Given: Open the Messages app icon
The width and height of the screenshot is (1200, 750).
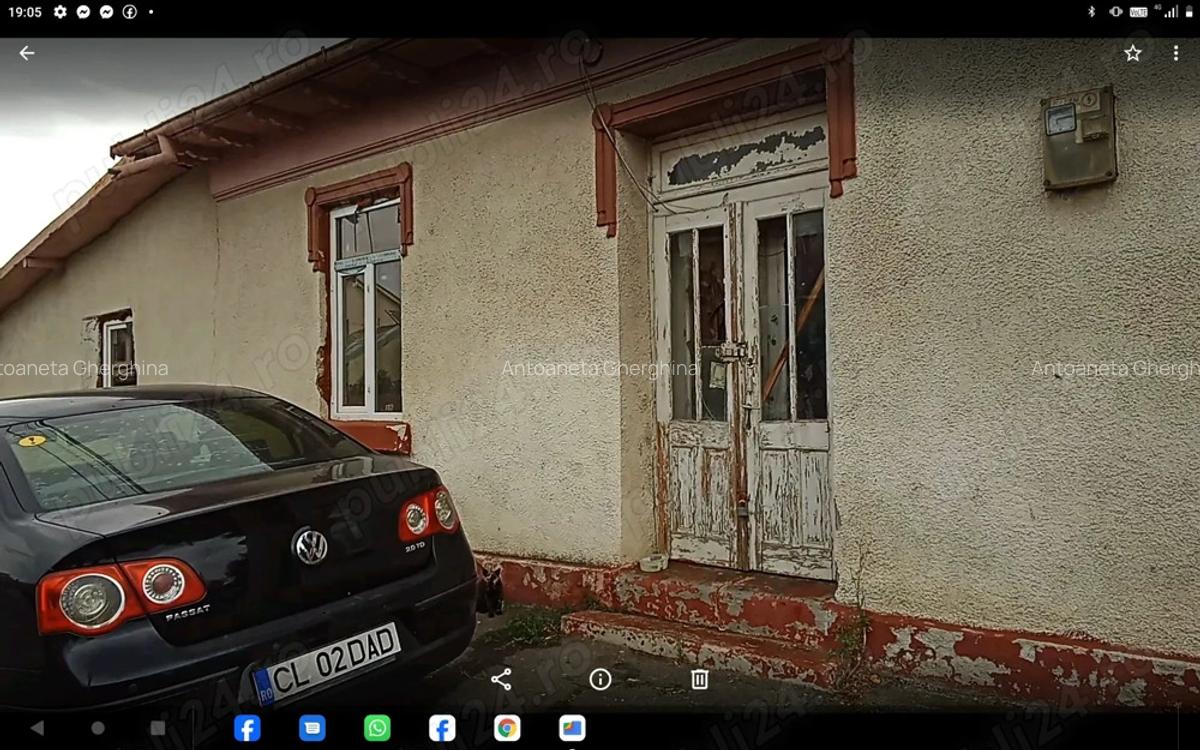Looking at the screenshot, I should coord(310,730).
